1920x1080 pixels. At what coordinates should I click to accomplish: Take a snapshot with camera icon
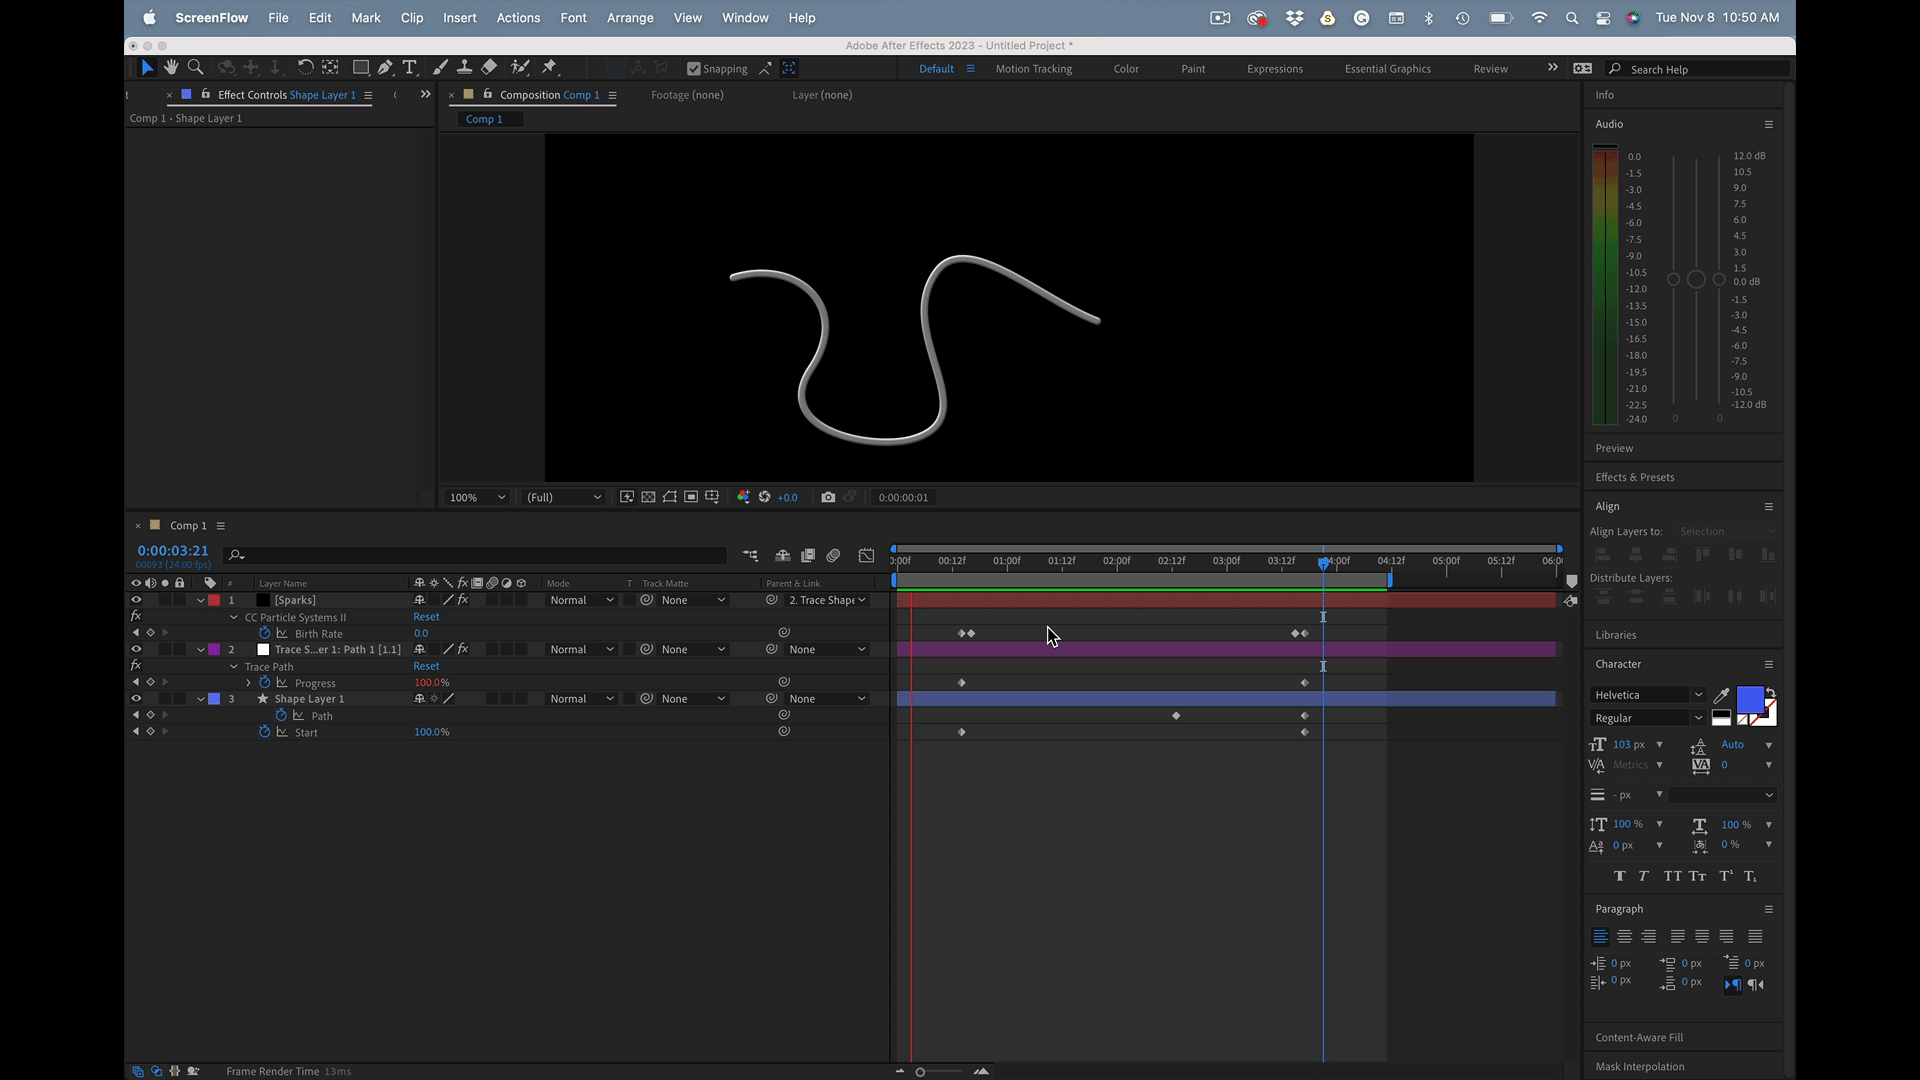coord(828,497)
